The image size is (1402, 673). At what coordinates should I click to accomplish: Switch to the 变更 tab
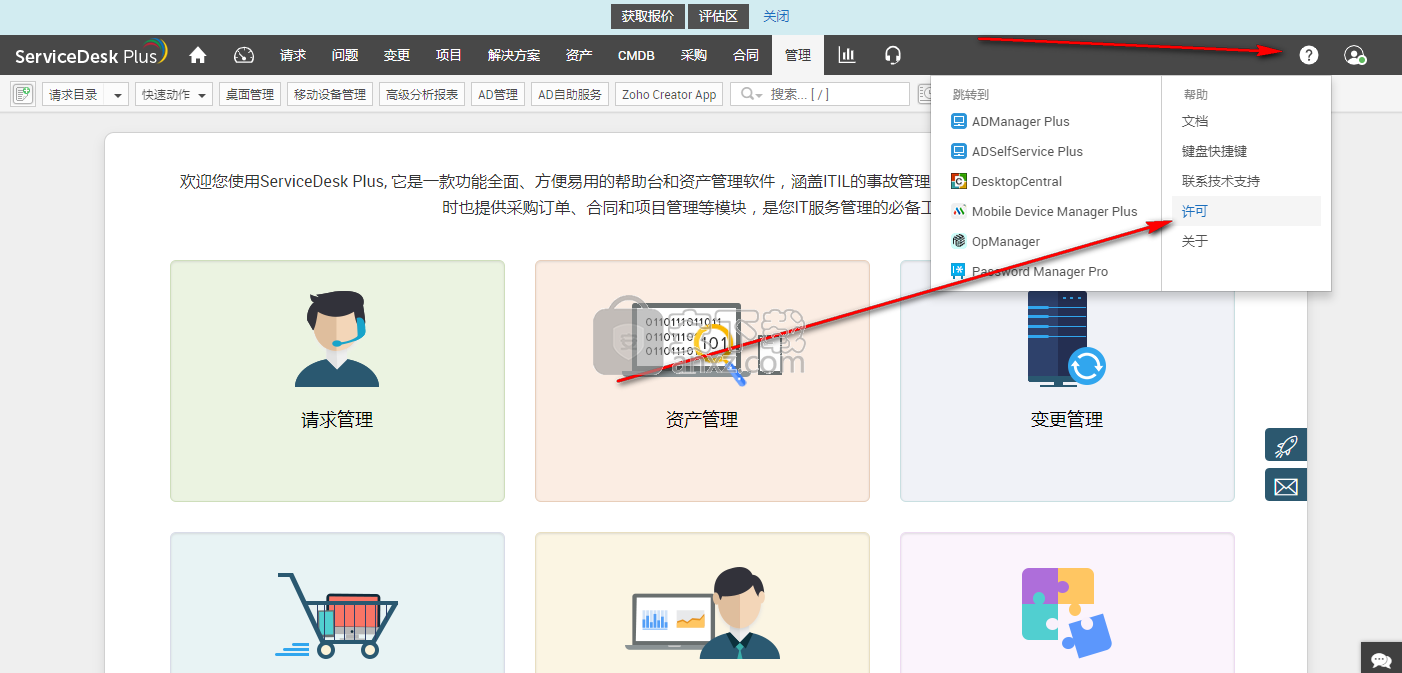pyautogui.click(x=397, y=55)
